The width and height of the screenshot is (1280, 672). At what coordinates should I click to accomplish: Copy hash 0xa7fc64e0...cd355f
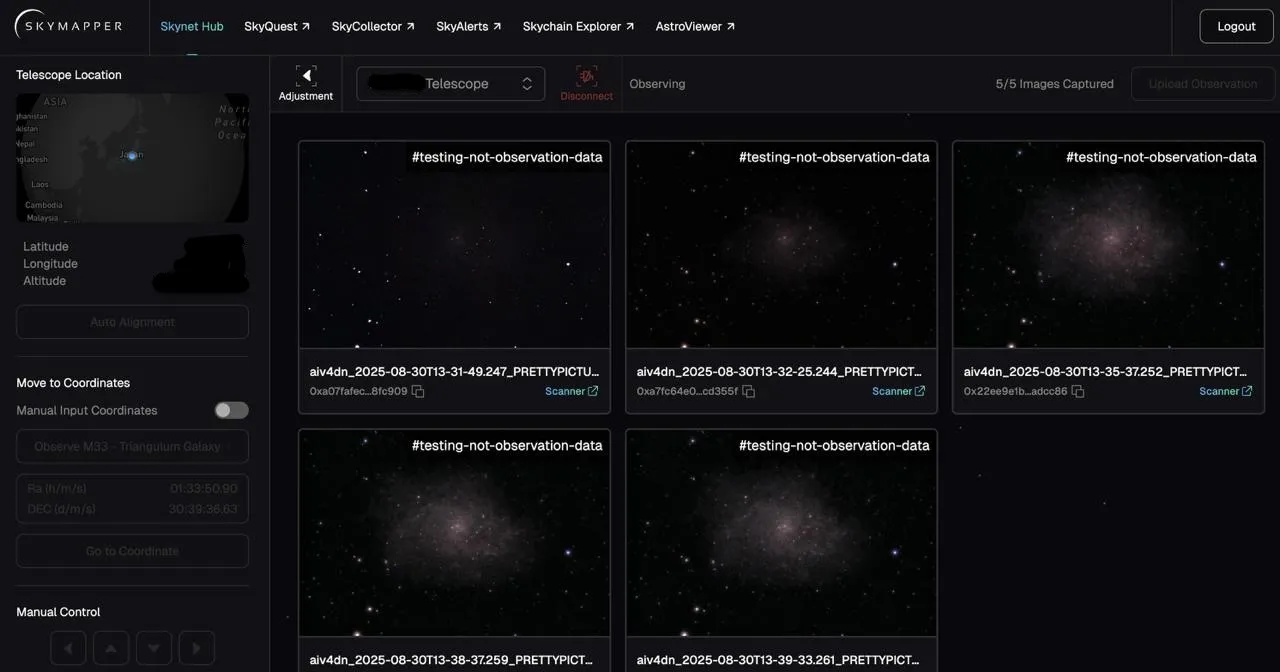(x=748, y=391)
